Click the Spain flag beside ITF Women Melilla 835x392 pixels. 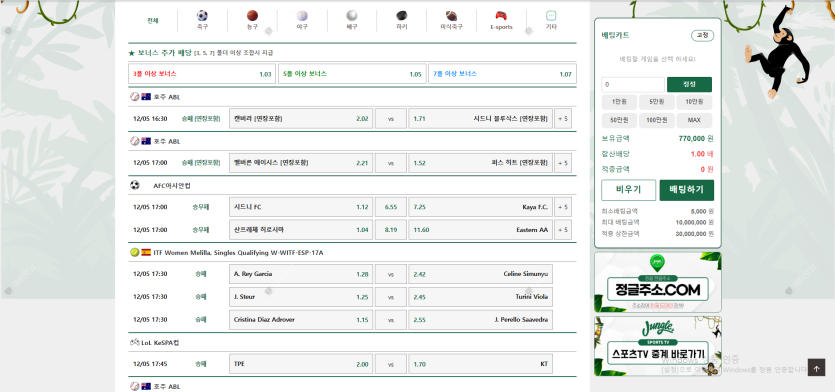pyautogui.click(x=146, y=252)
